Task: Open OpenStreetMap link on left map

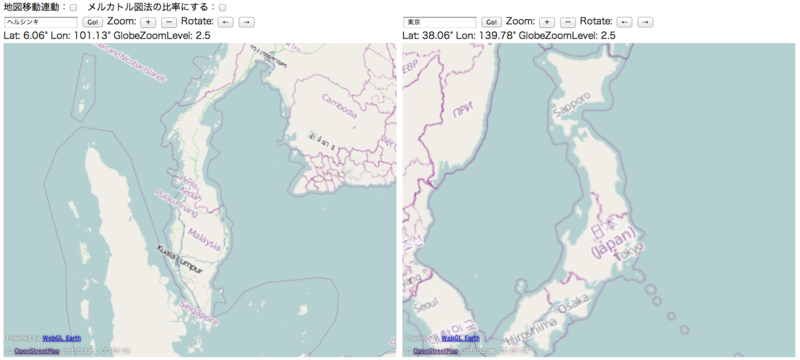Action: (x=37, y=351)
